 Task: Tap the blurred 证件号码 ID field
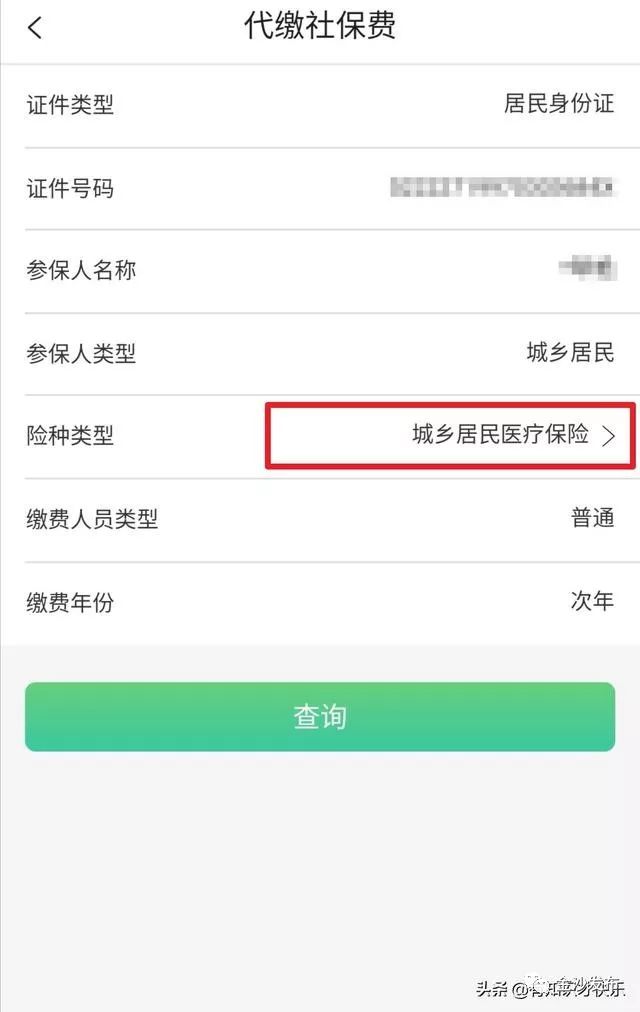[x=503, y=187]
